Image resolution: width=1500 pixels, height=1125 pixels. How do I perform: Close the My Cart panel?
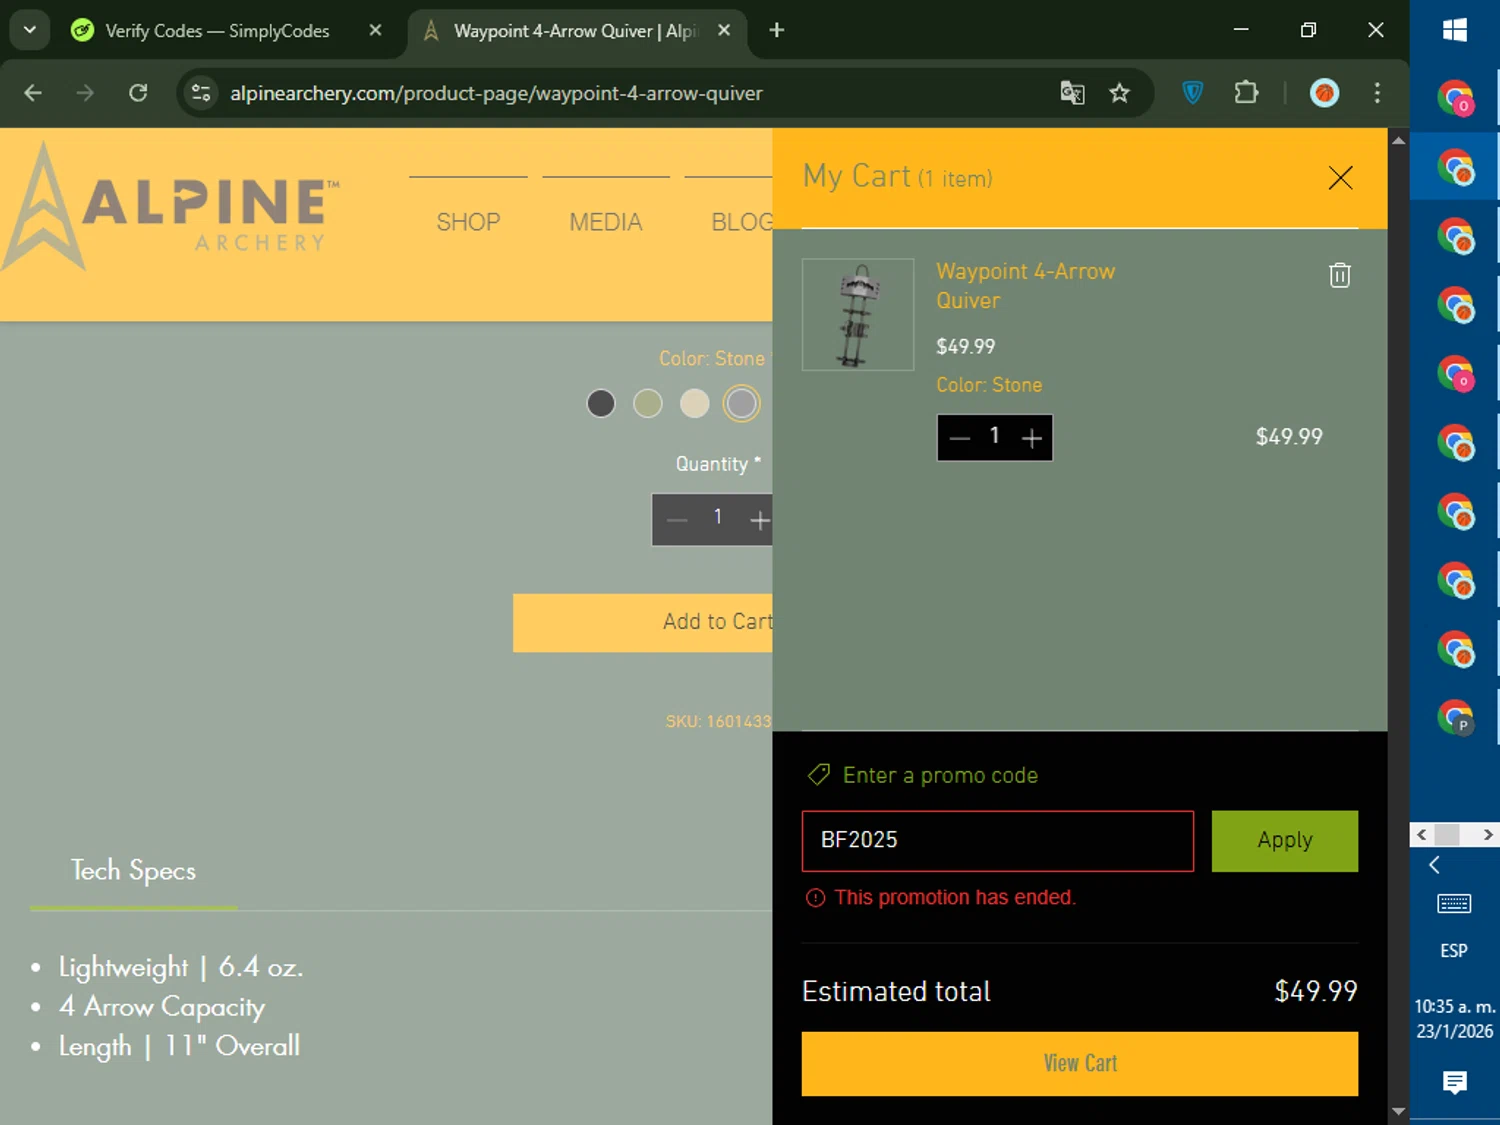point(1340,178)
